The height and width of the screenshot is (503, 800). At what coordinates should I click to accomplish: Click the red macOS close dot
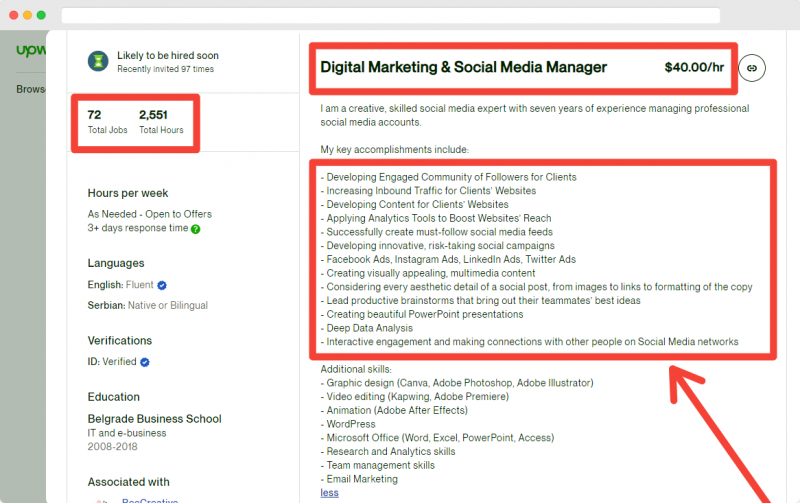pyautogui.click(x=14, y=15)
